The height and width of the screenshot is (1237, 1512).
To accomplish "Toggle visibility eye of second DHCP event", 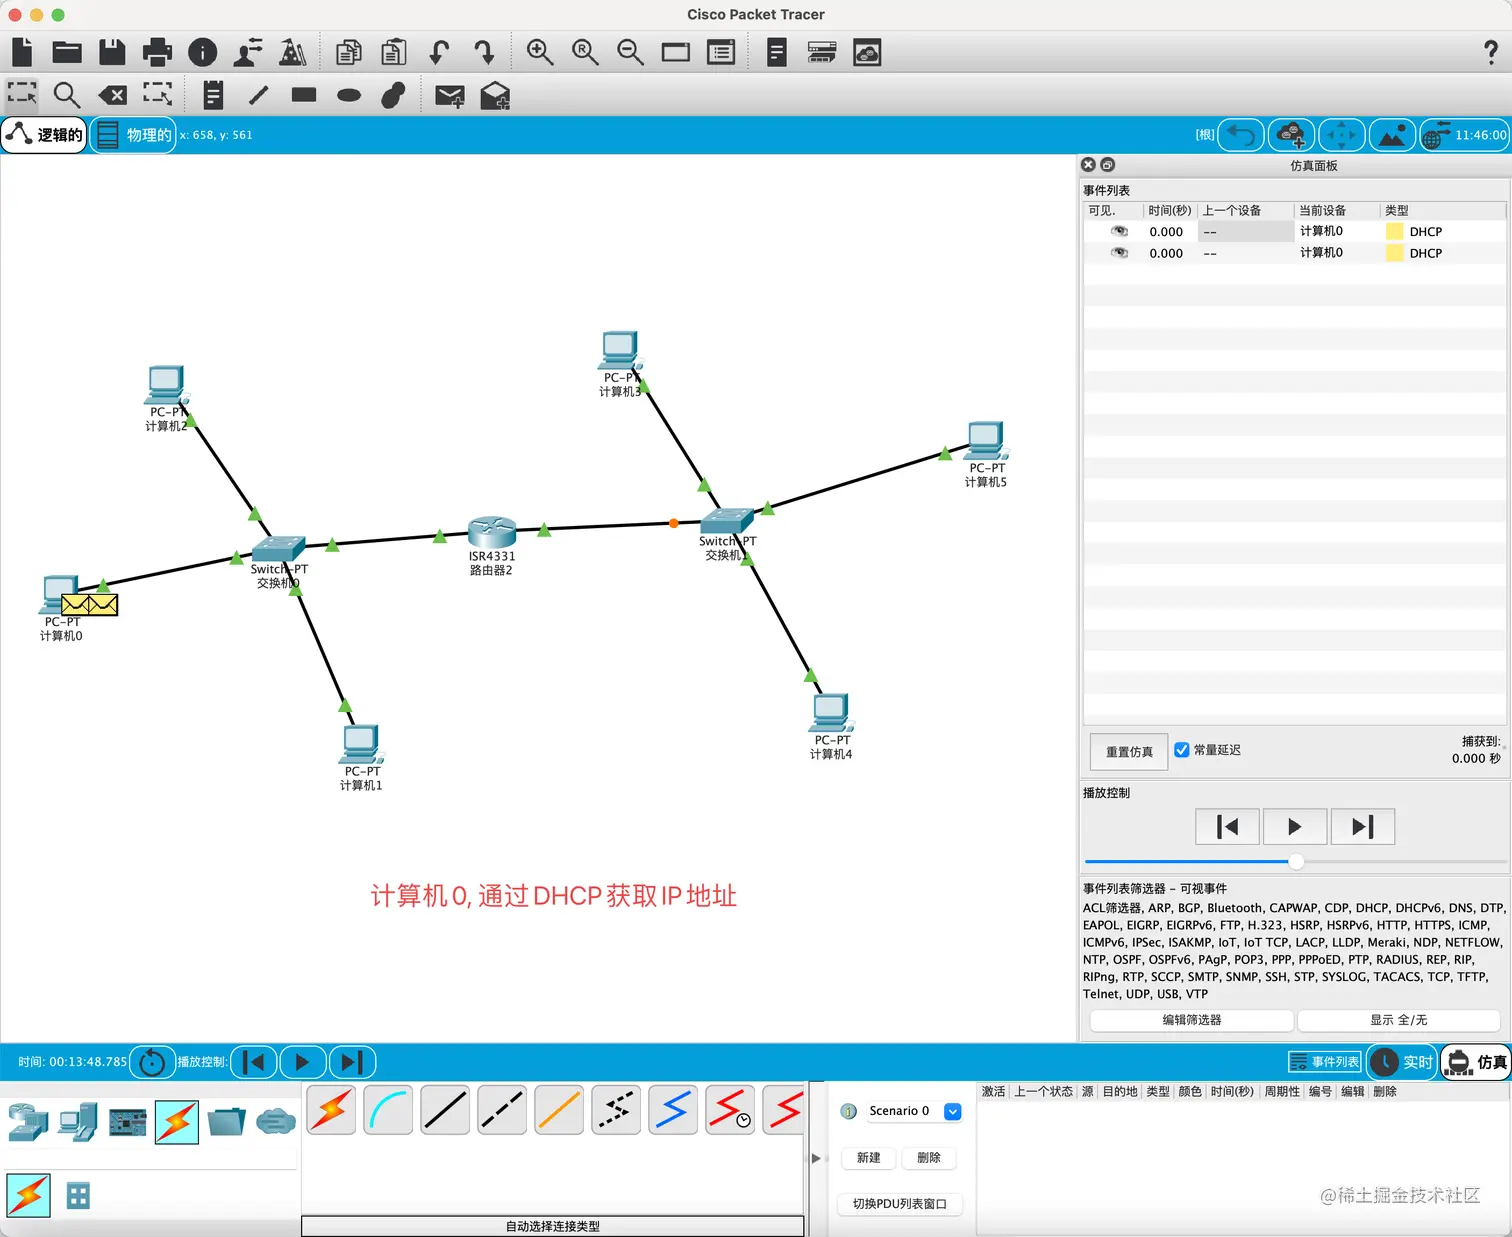I will [x=1119, y=253].
